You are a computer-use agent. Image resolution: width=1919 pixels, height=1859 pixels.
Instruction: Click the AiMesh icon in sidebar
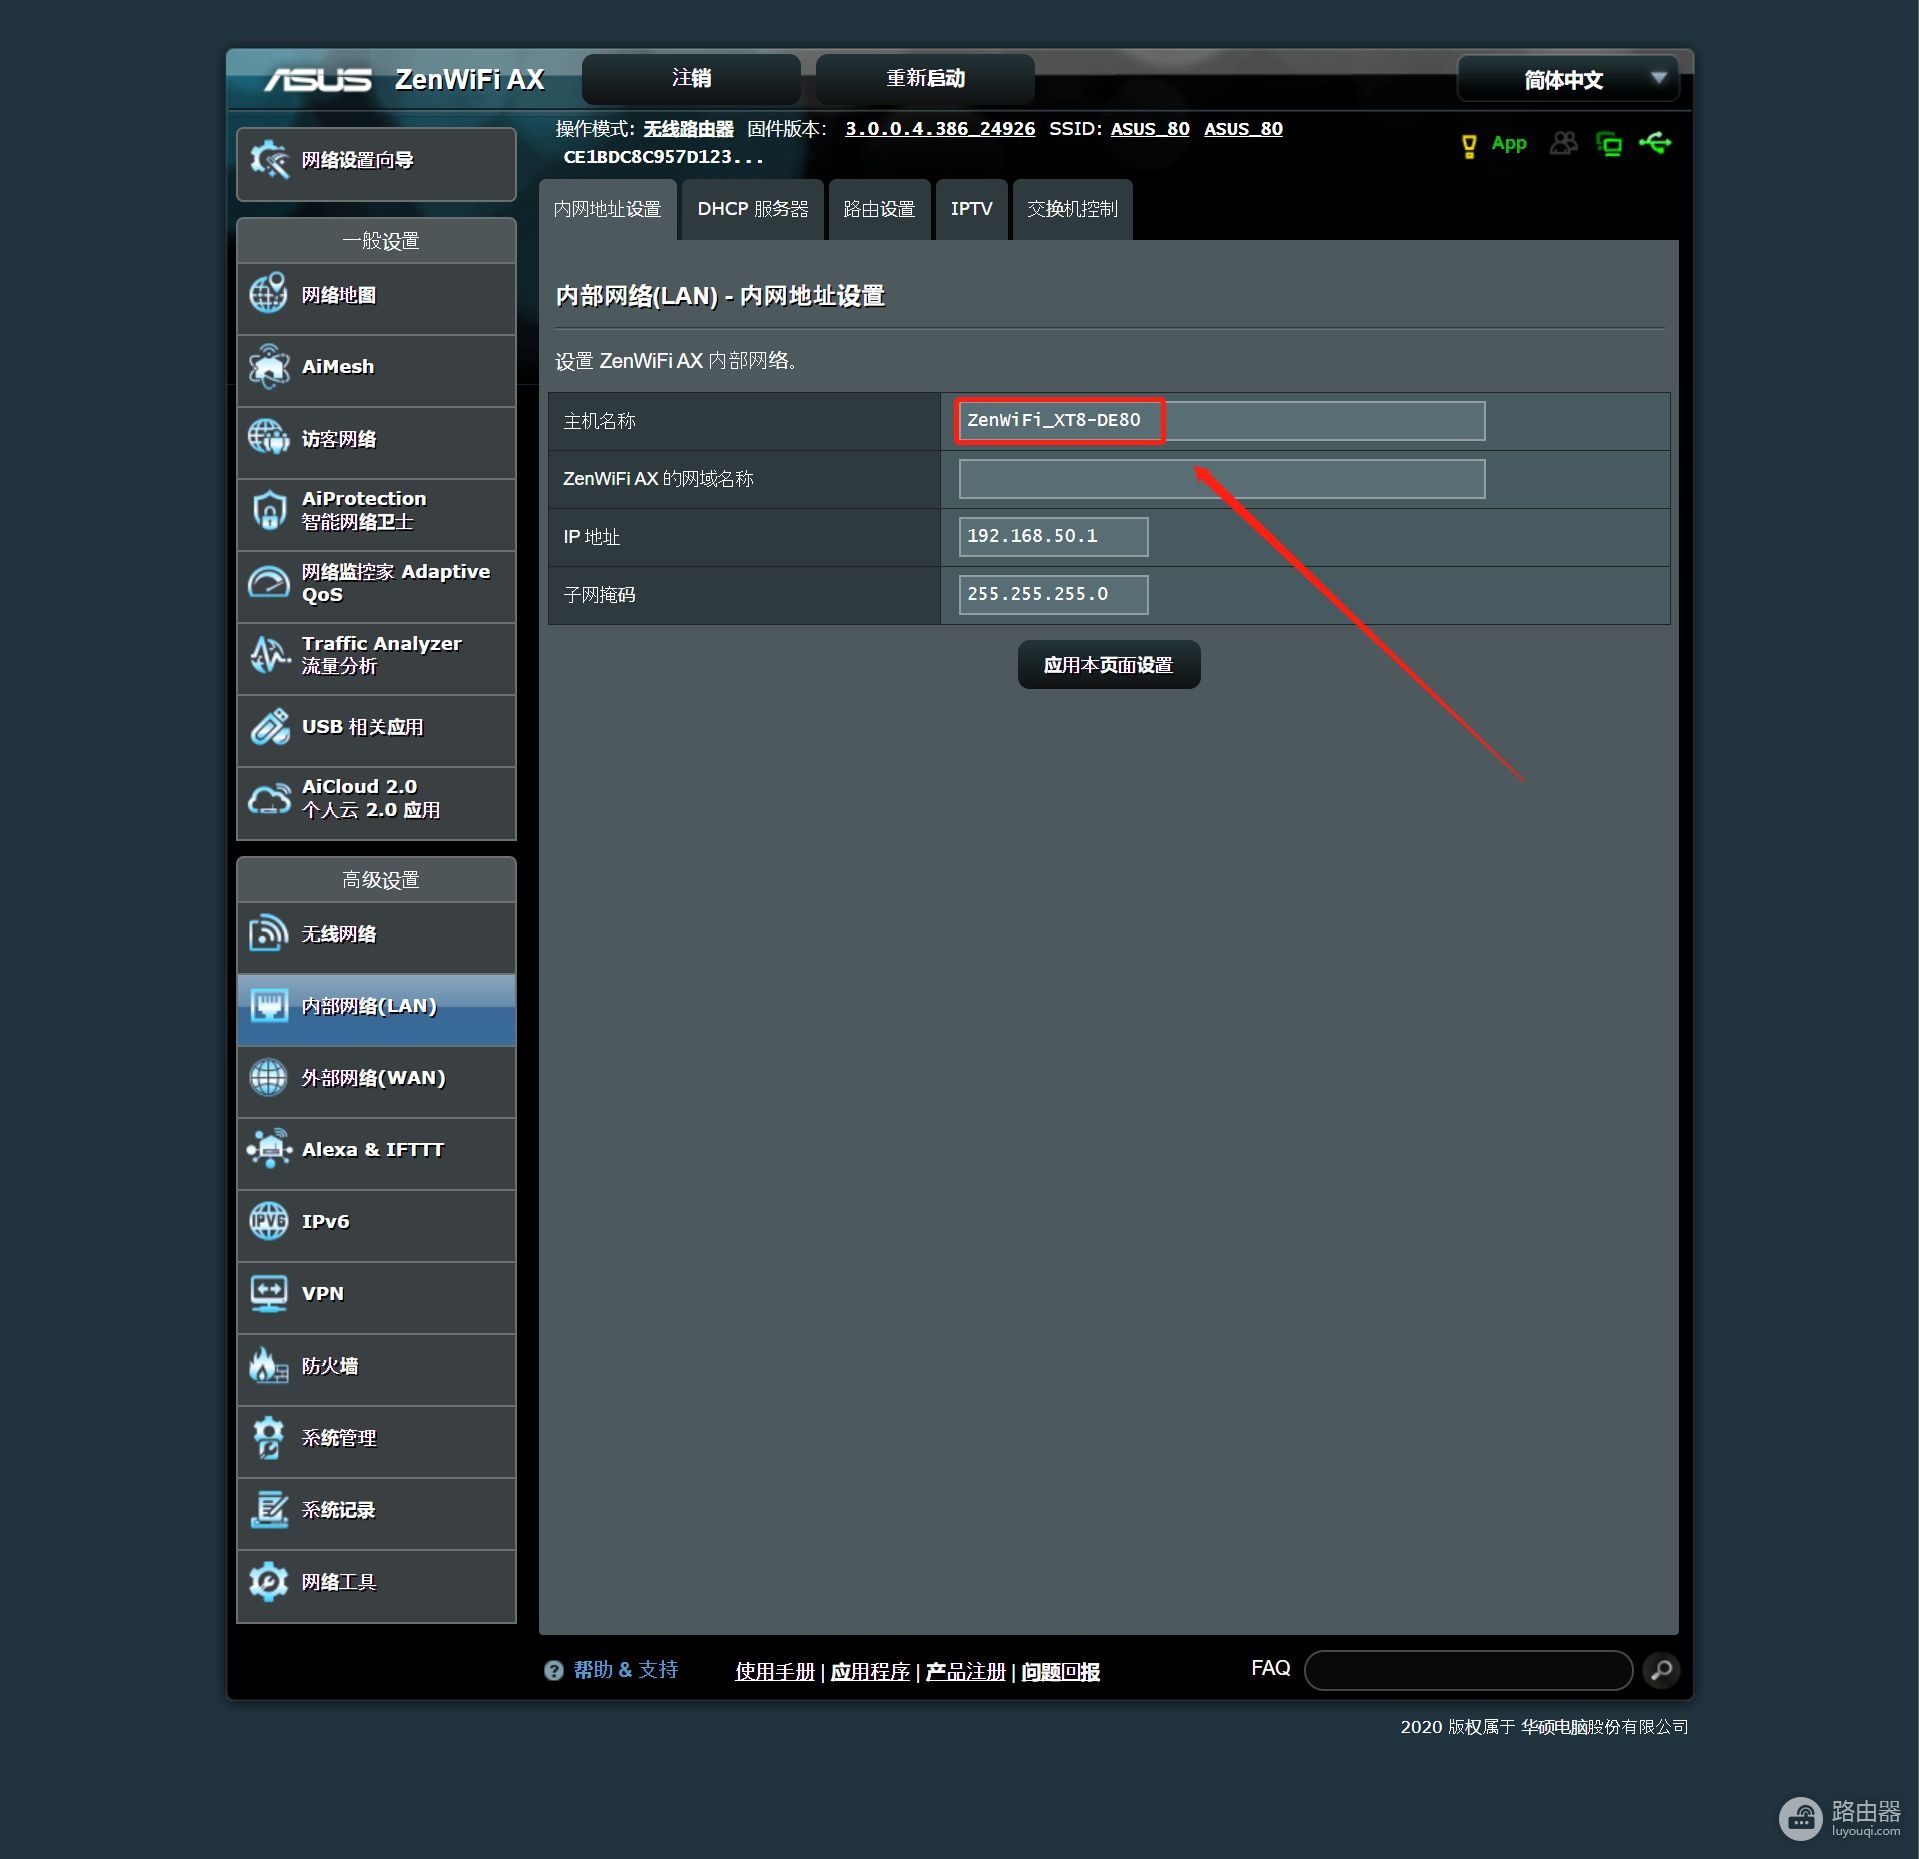pyautogui.click(x=268, y=366)
